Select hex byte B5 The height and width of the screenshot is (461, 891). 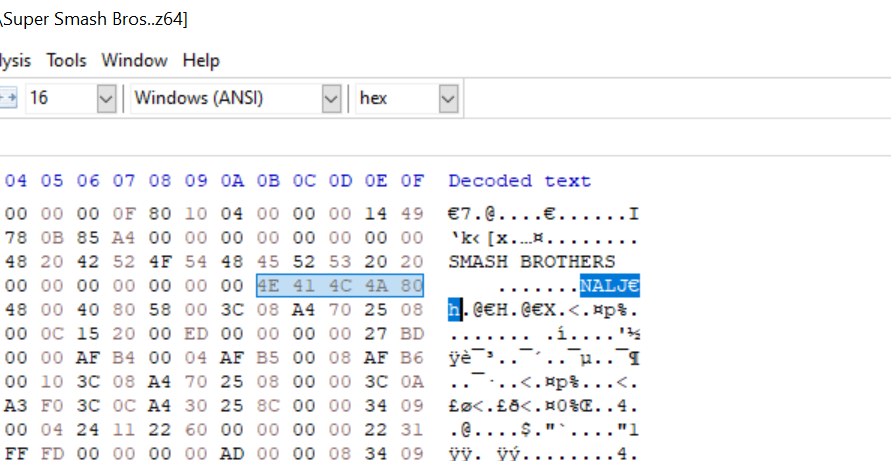(268, 358)
